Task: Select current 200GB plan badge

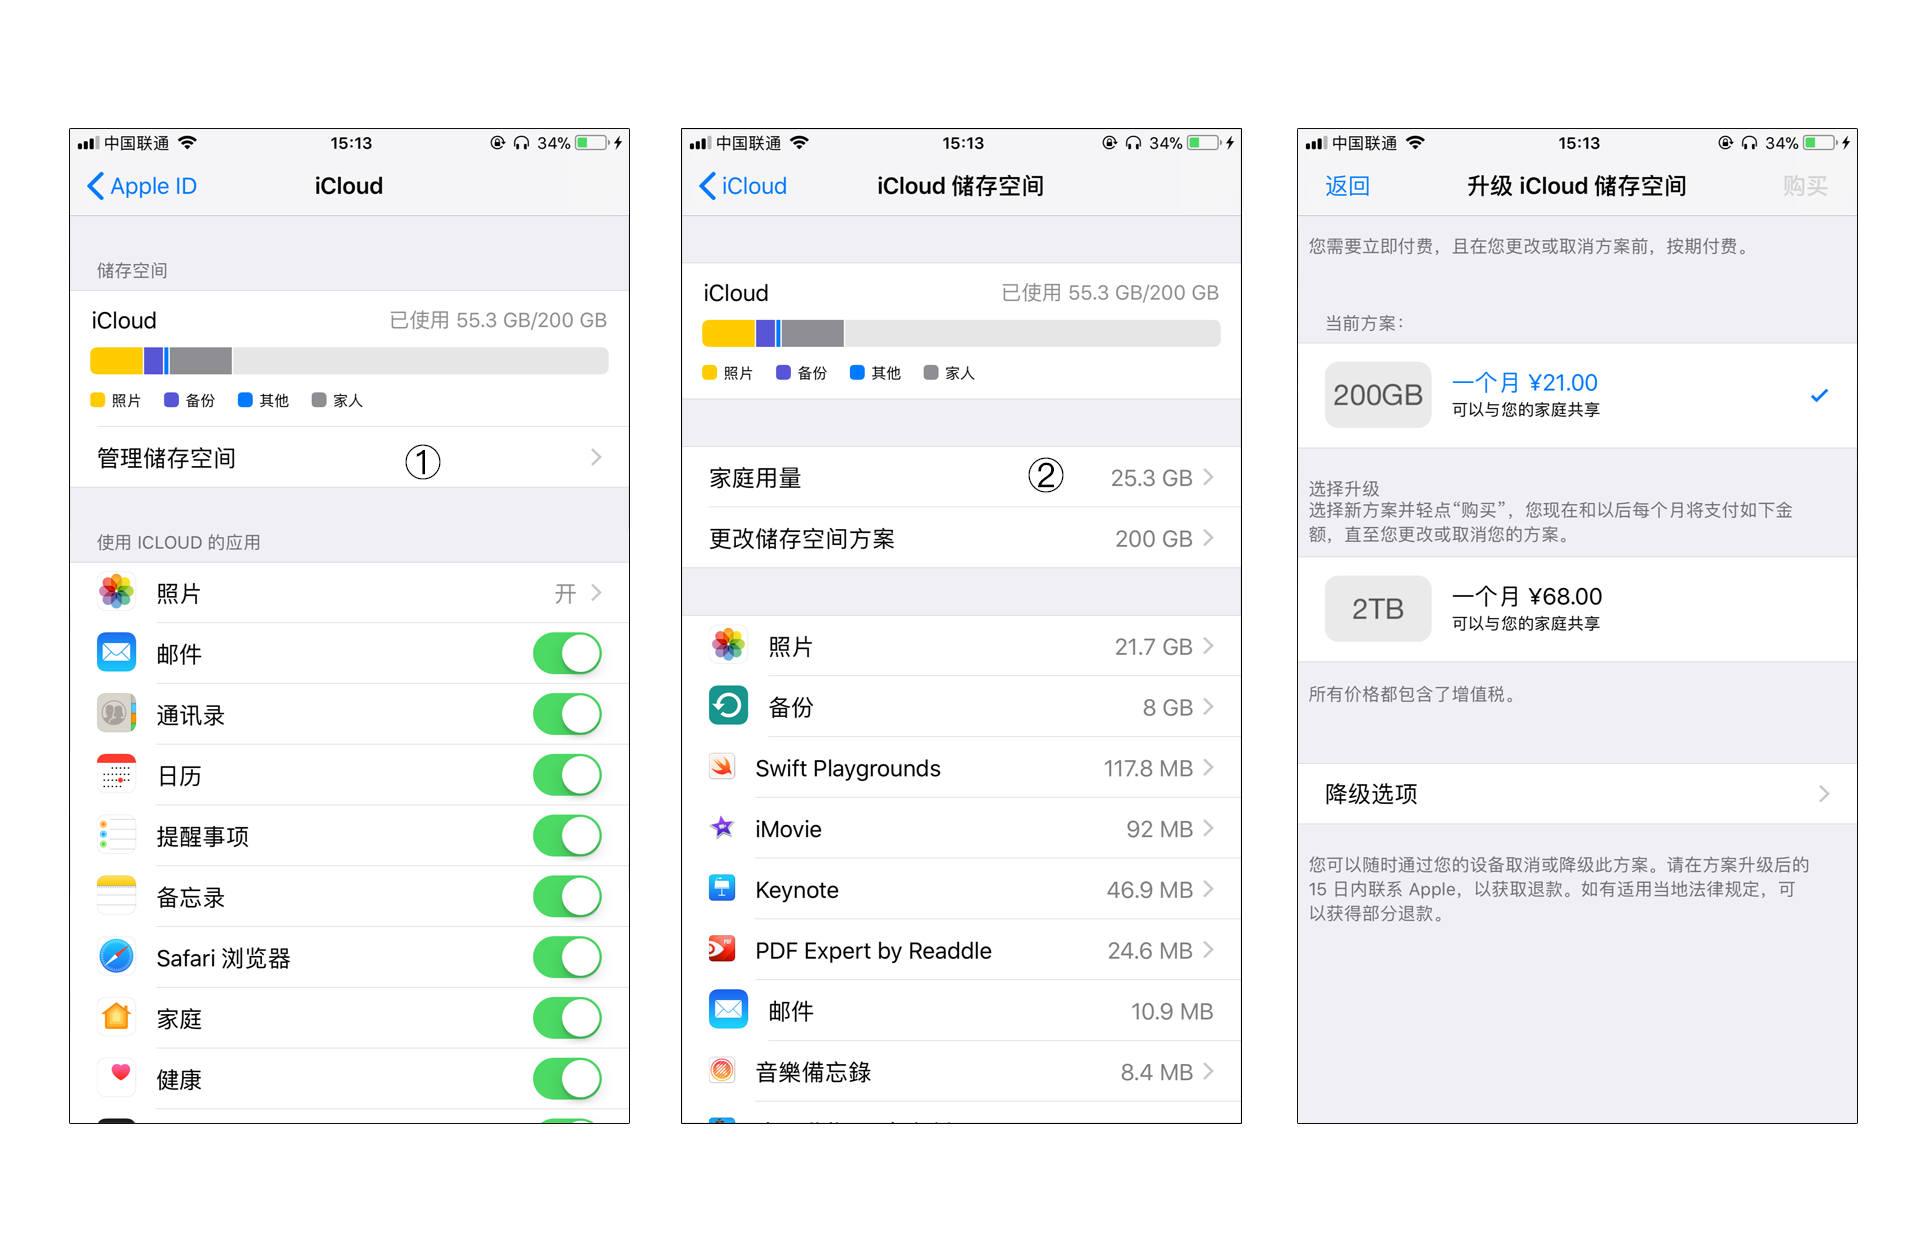Action: (x=1377, y=395)
